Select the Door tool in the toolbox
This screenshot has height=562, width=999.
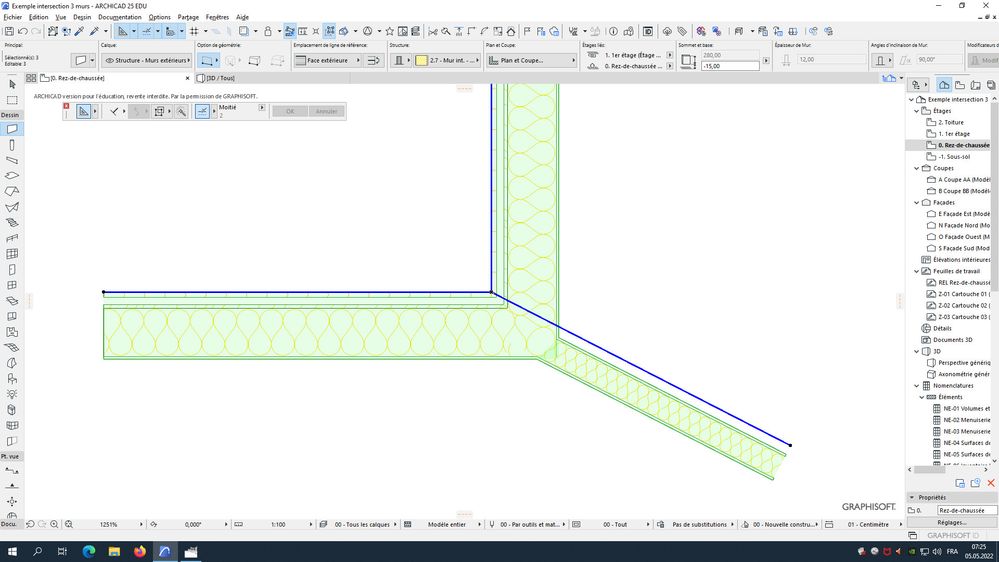tap(12, 270)
